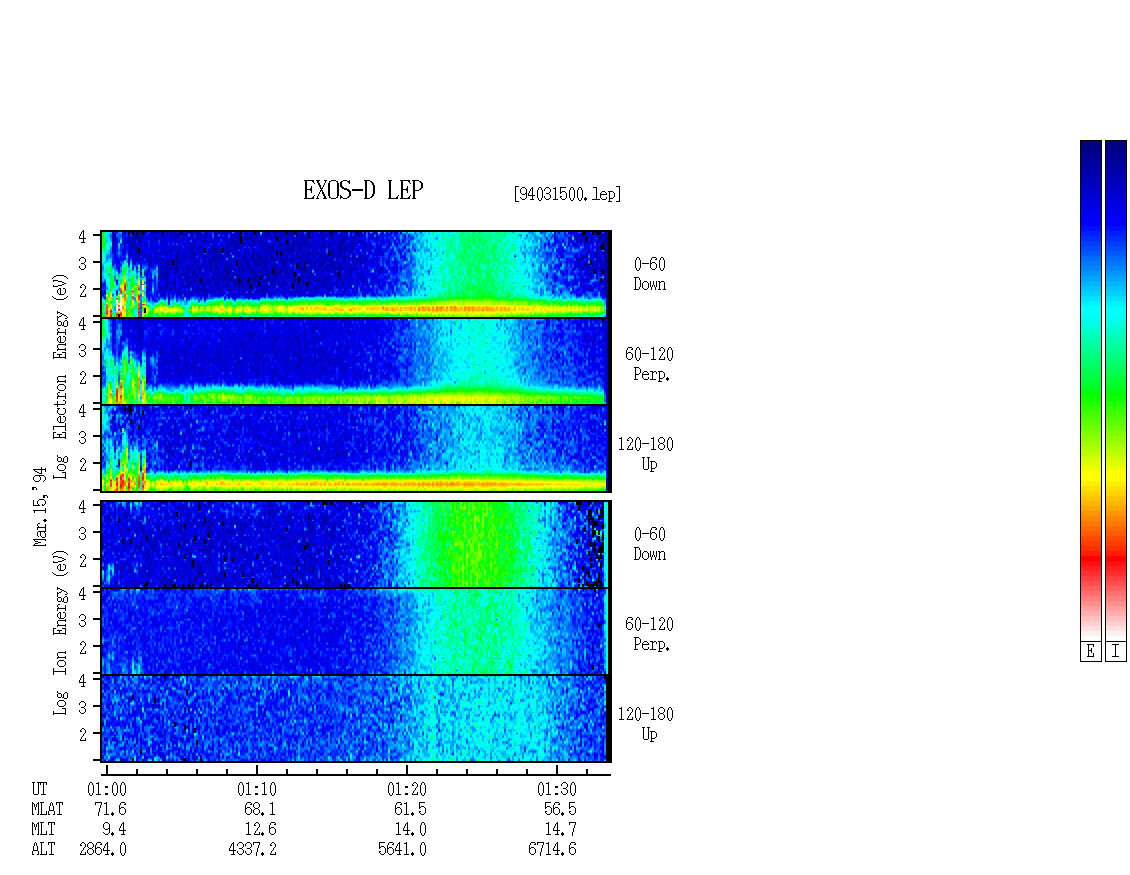The width and height of the screenshot is (1130, 875).
Task: Open the ion 120-180 Up spectrogram panel
Action: point(355,718)
